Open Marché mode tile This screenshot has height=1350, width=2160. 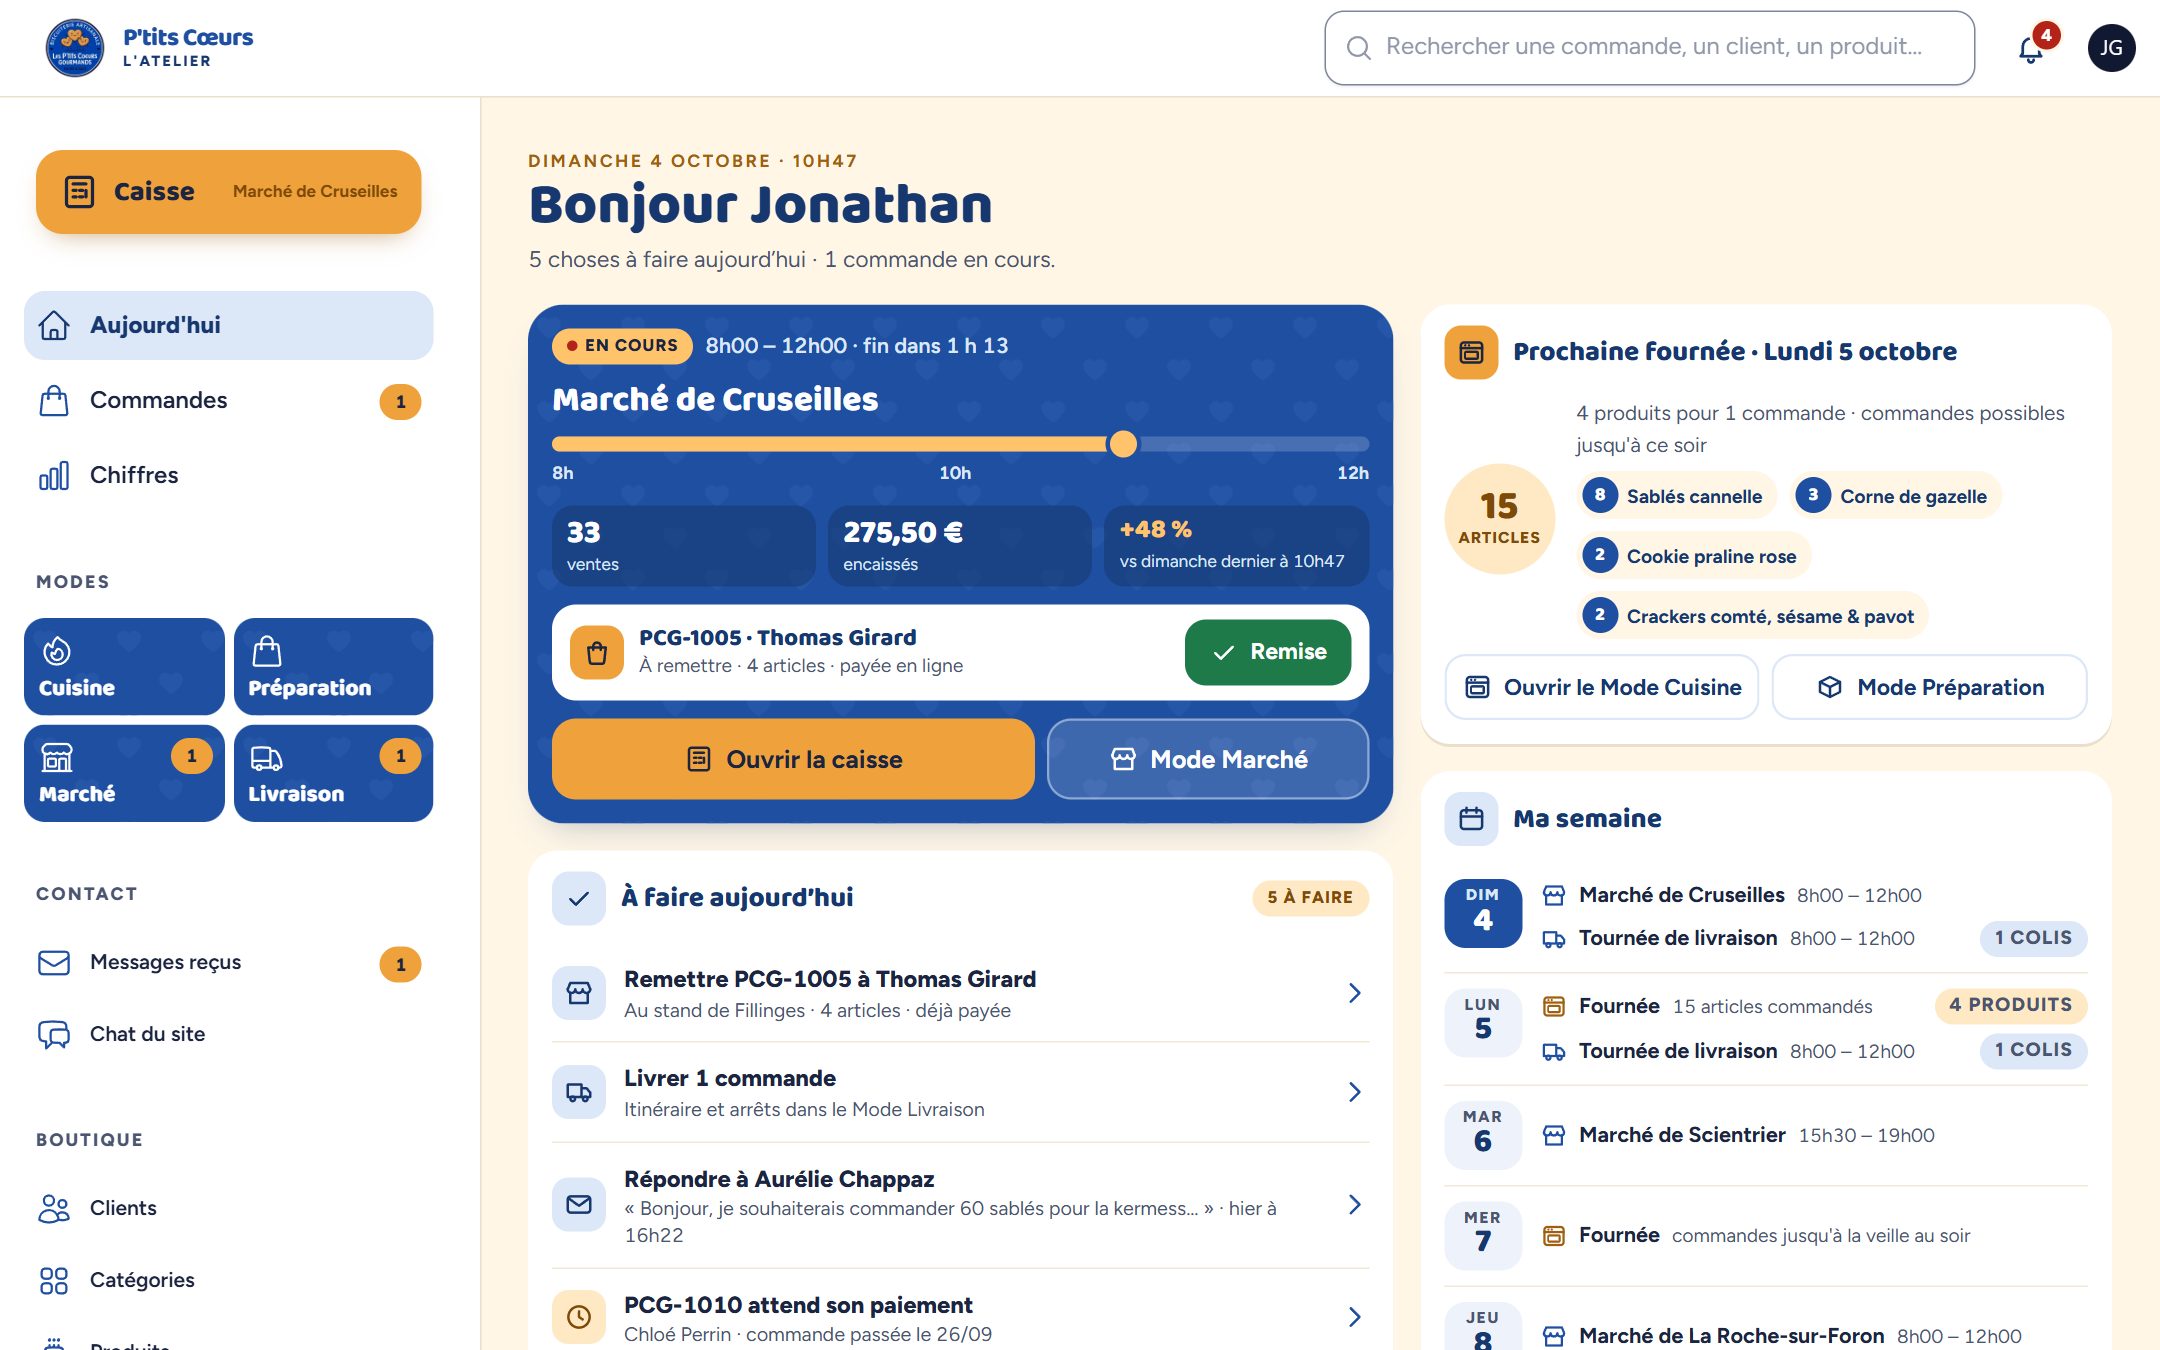[x=124, y=773]
